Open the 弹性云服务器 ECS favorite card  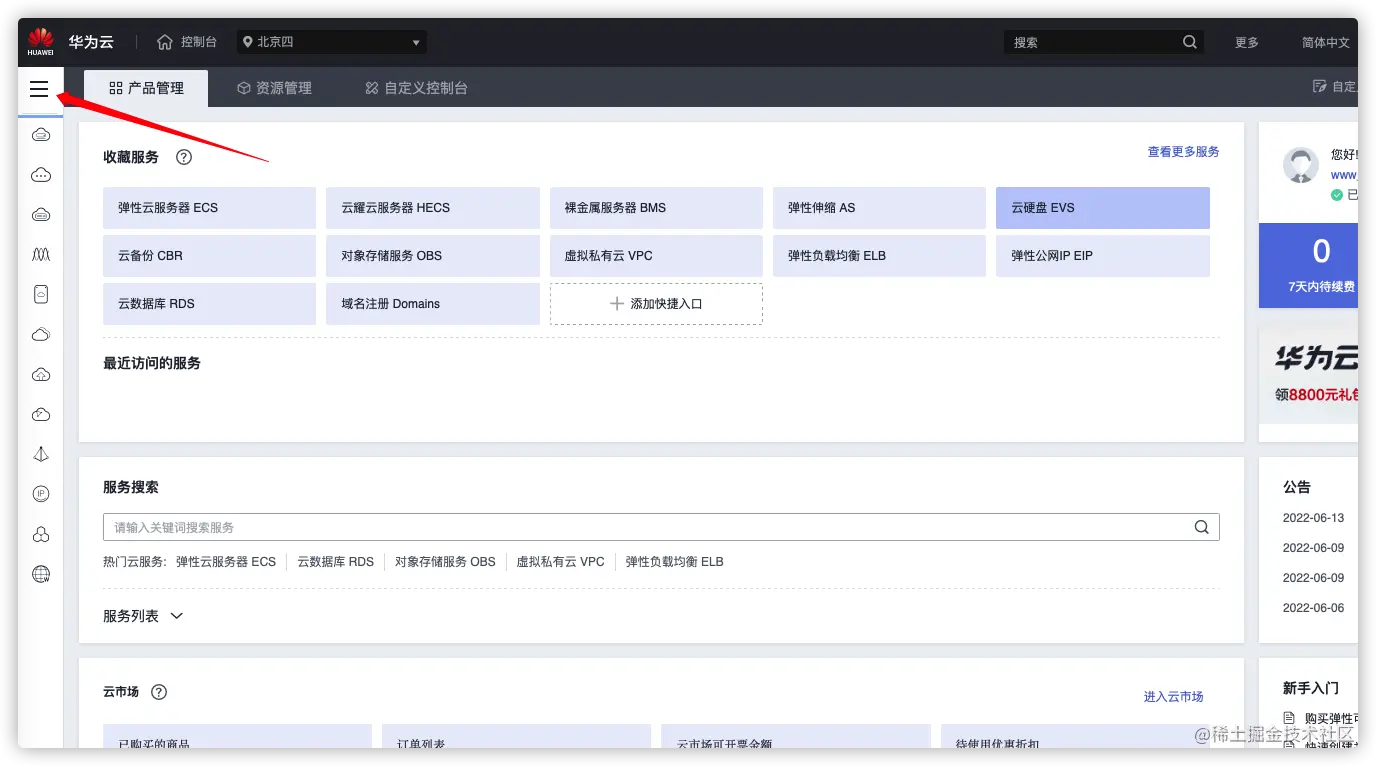[x=209, y=208]
